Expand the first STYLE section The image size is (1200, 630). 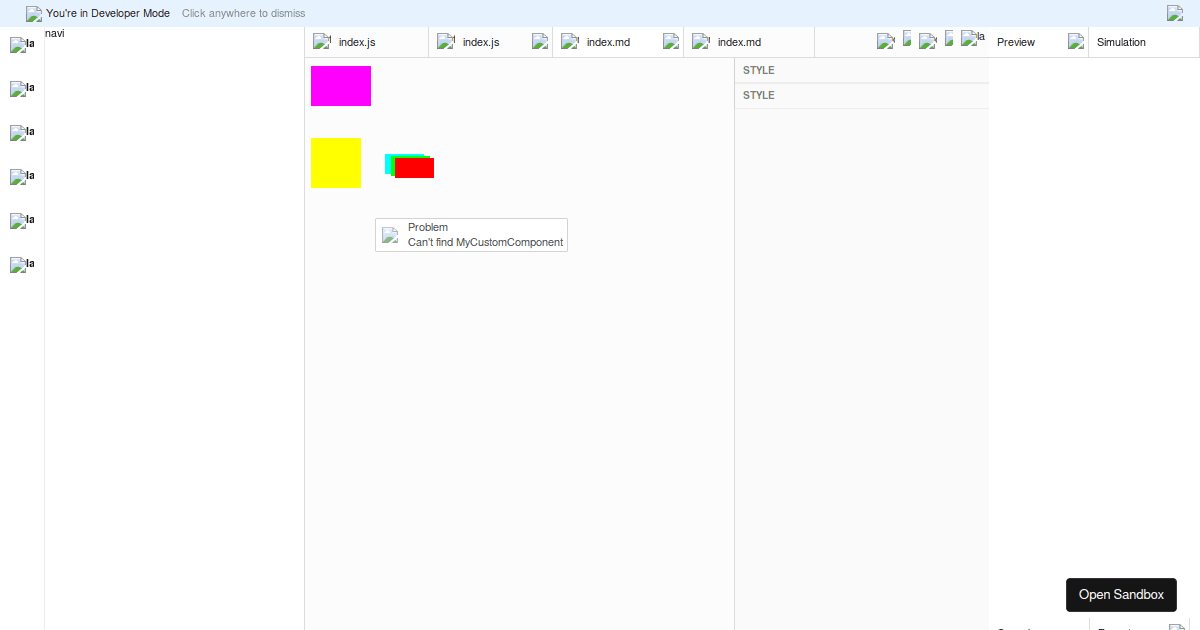758,69
